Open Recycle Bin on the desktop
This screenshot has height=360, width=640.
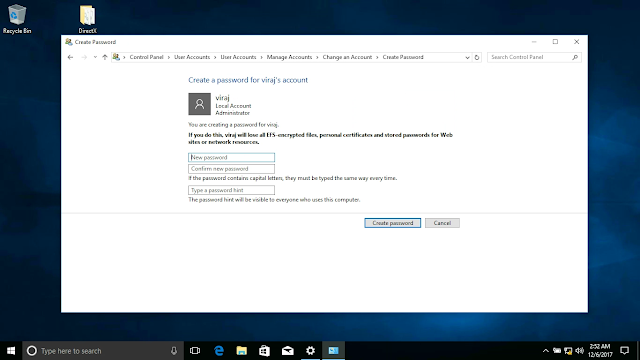click(17, 19)
